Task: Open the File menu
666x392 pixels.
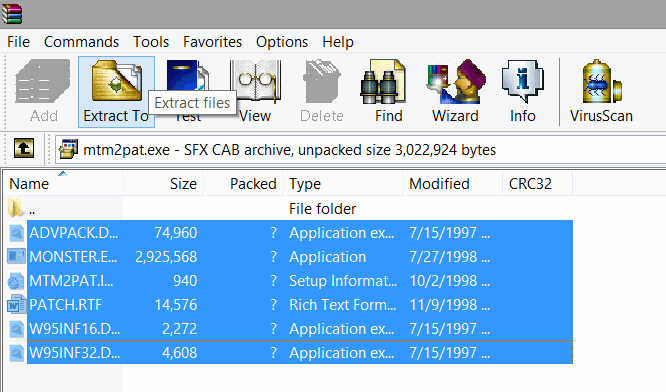Action: tap(18, 42)
